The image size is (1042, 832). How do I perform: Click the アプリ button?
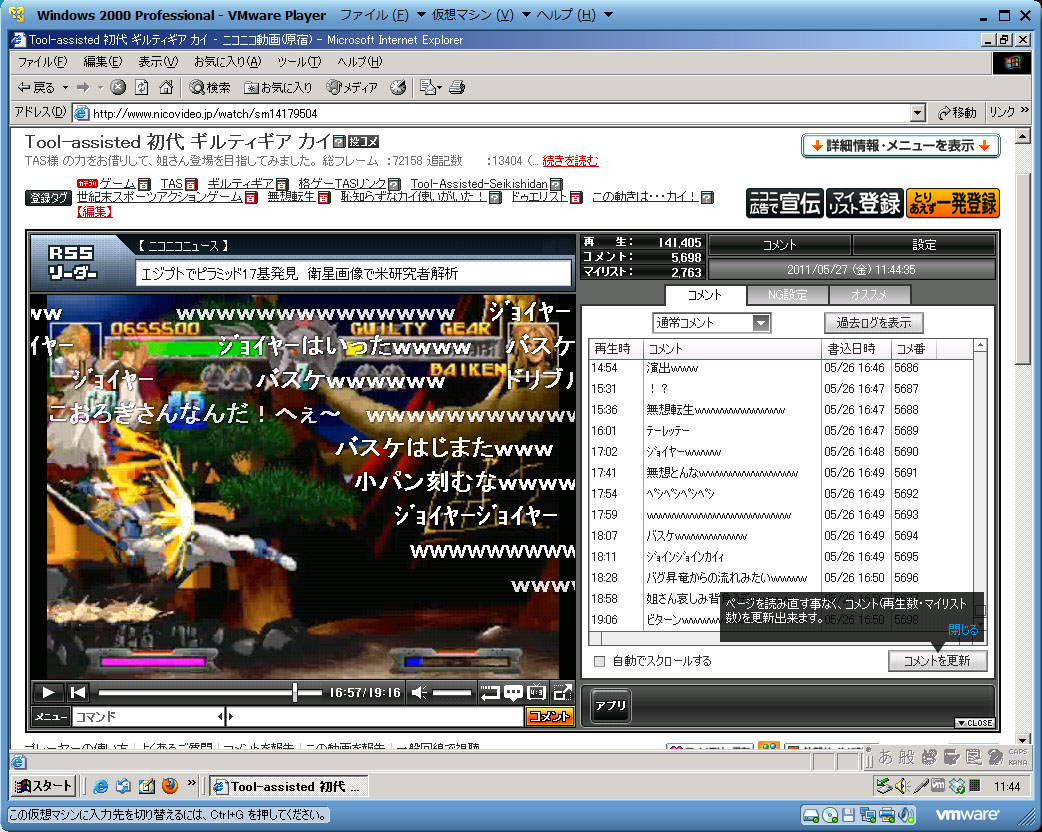[x=610, y=706]
